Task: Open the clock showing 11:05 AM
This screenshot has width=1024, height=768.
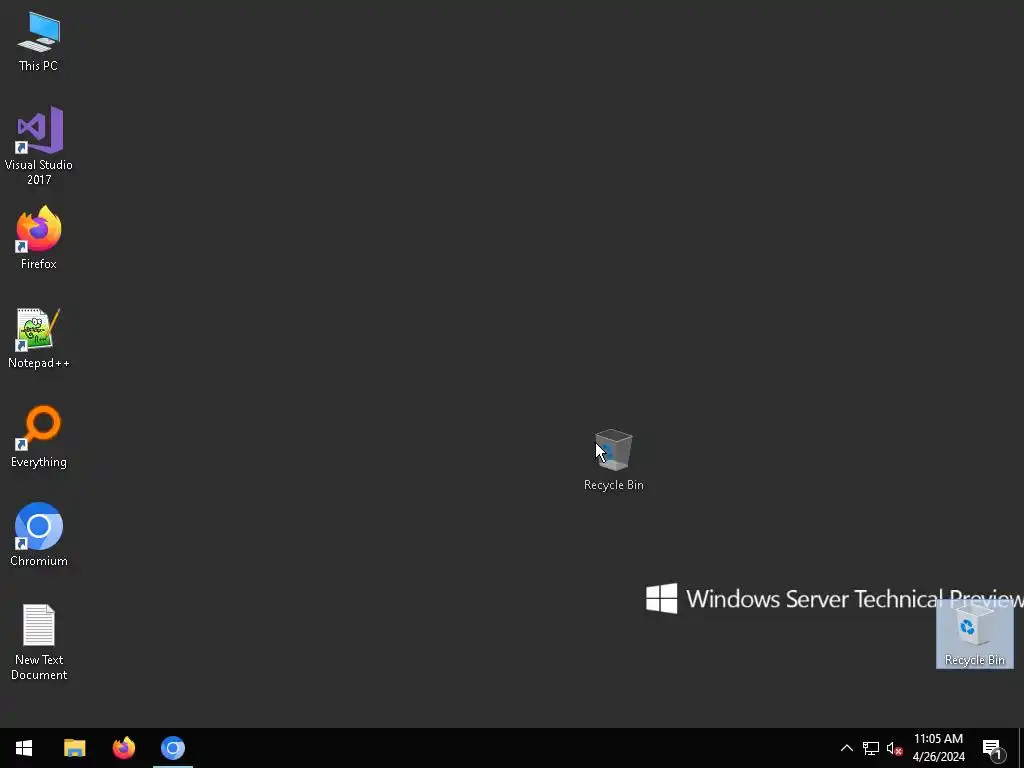Action: (x=938, y=748)
